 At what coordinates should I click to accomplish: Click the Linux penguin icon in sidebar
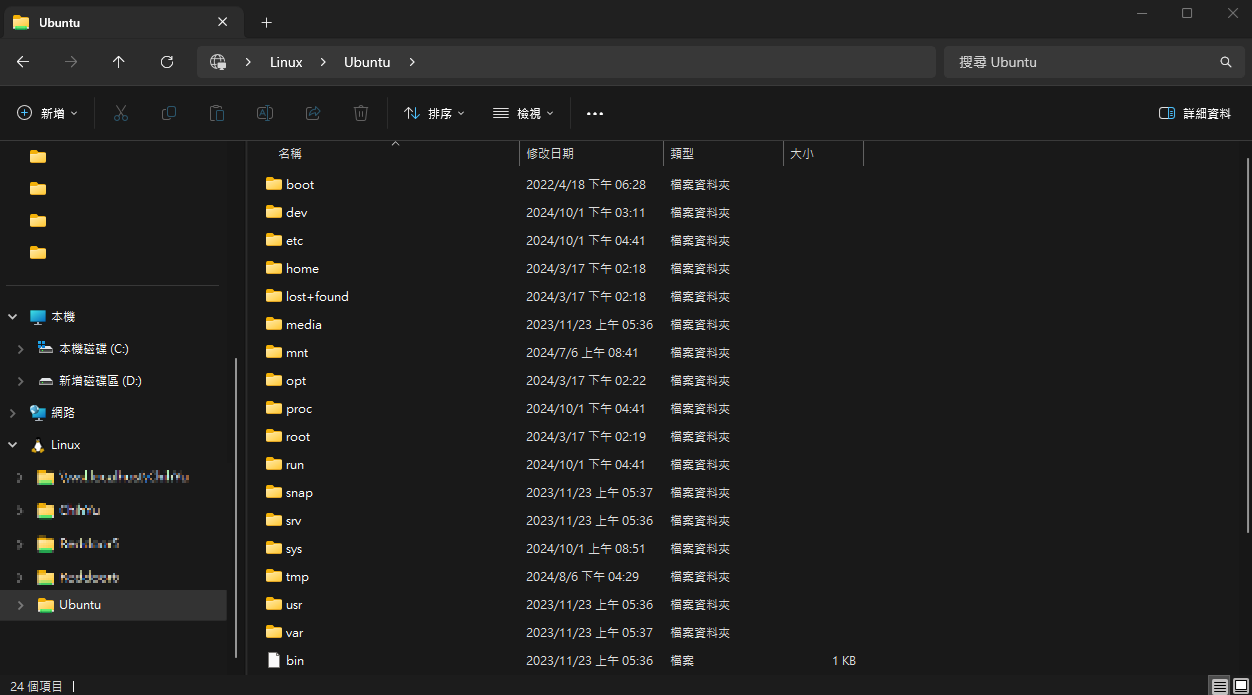38,445
